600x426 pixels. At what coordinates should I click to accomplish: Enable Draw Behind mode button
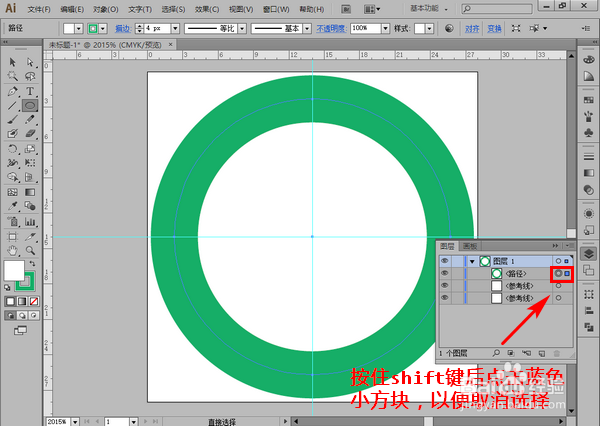pyautogui.click(x=22, y=315)
